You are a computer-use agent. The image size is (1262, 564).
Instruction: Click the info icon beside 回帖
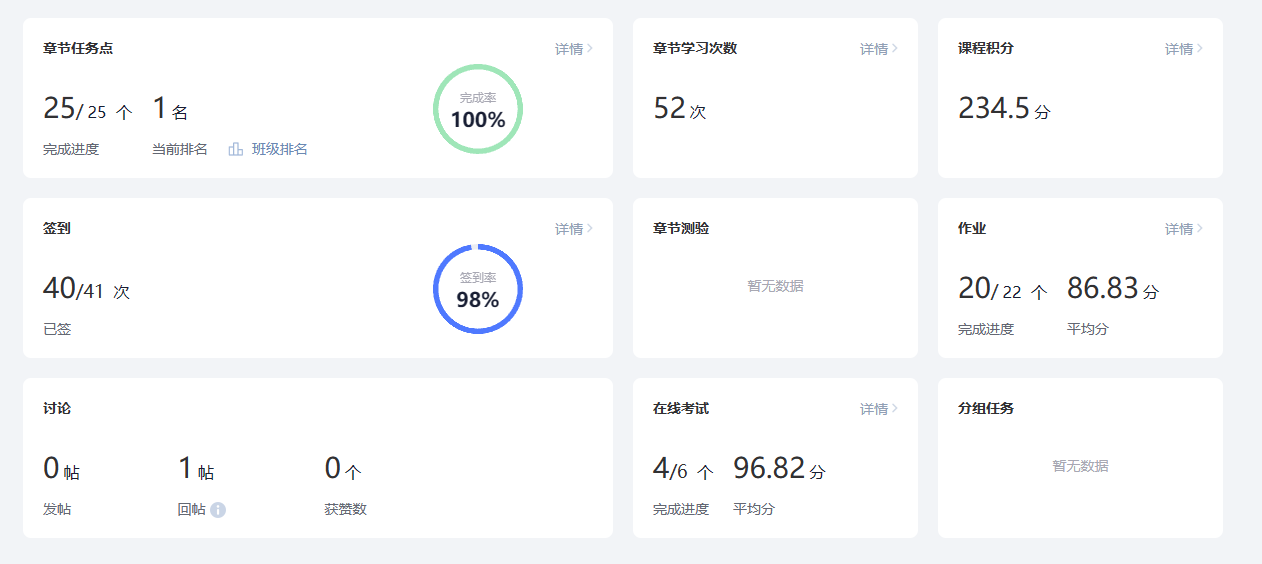click(x=218, y=510)
